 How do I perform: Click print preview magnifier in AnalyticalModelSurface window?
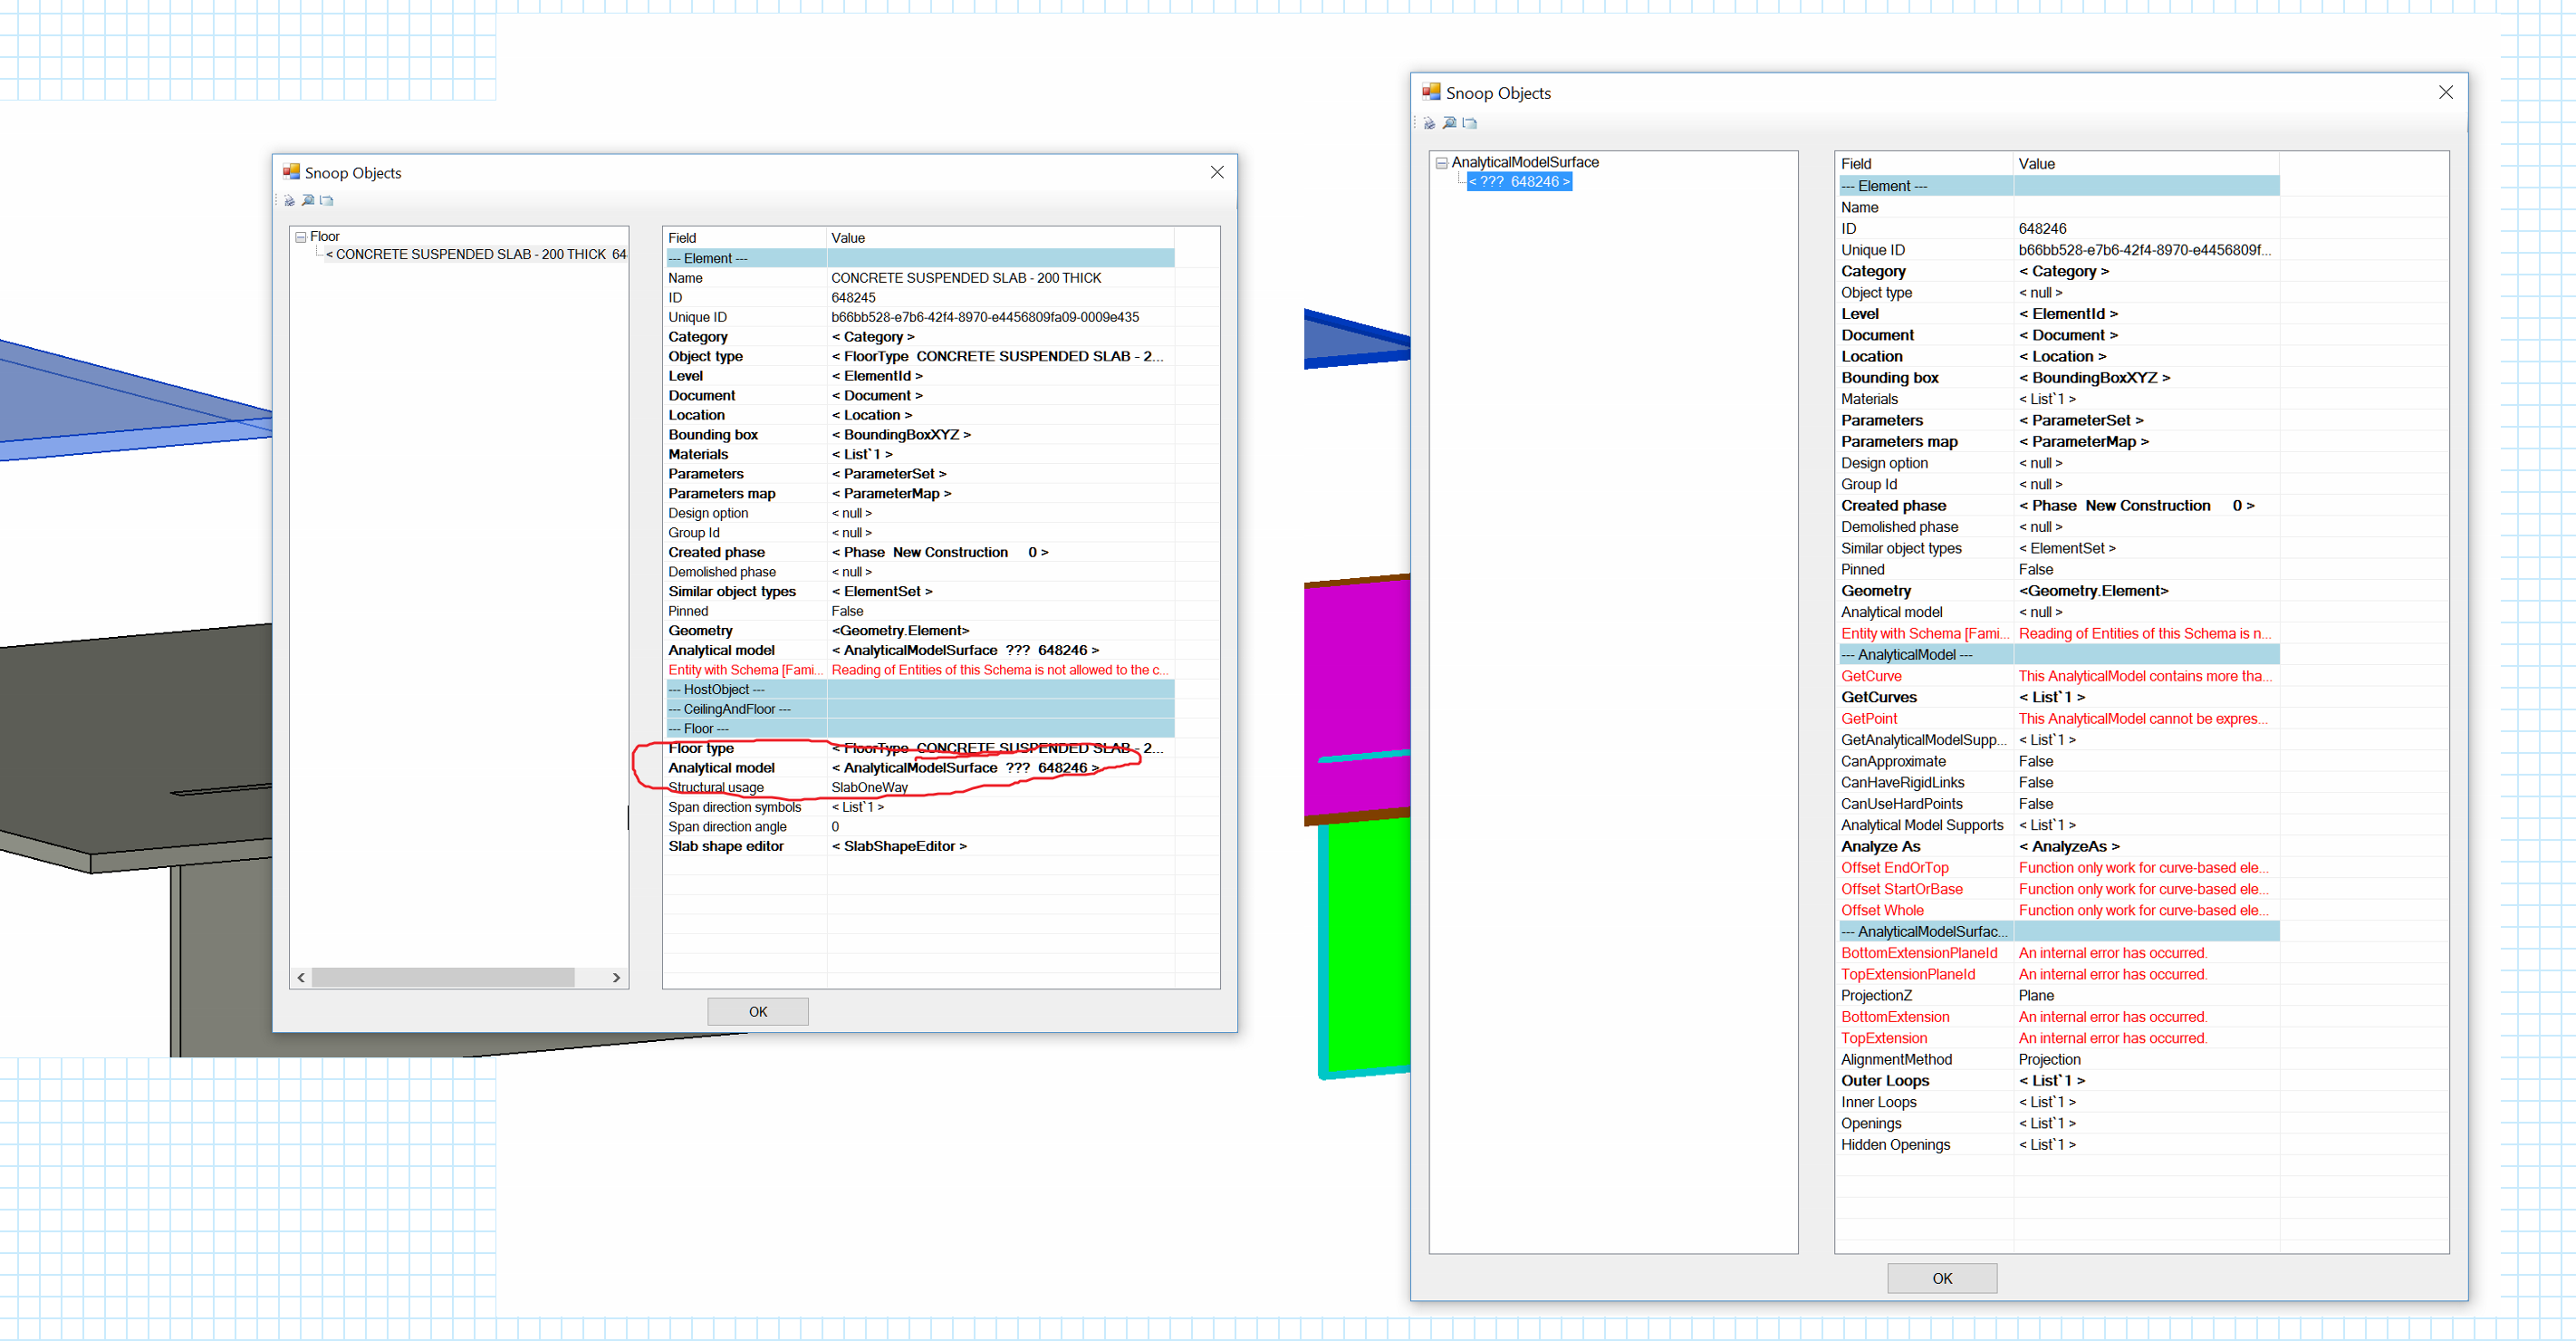tap(1449, 124)
